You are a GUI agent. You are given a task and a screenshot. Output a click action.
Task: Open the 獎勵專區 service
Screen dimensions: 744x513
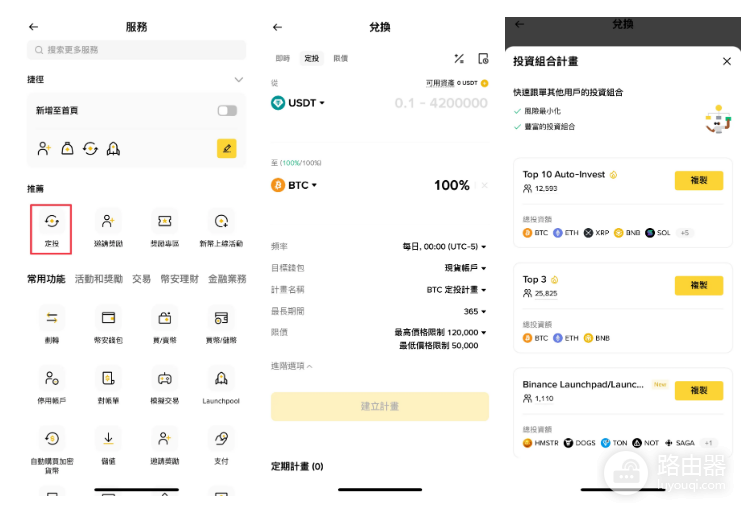165,229
